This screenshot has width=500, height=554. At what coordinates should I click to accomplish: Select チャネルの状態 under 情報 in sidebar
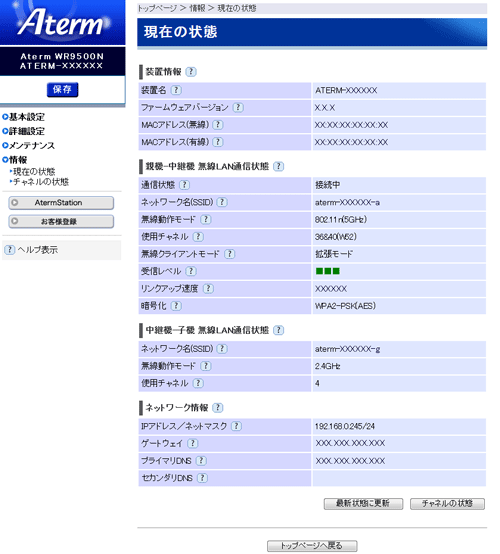tap(41, 182)
